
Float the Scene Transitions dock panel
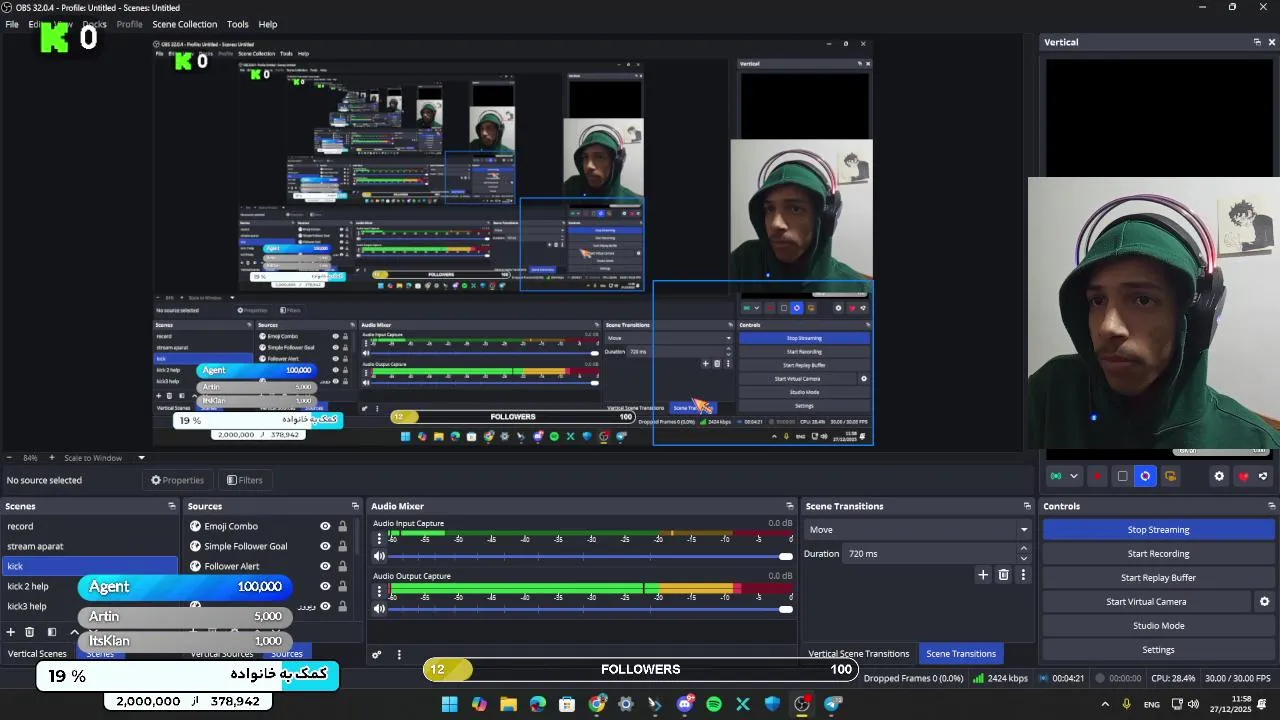click(x=1026, y=506)
